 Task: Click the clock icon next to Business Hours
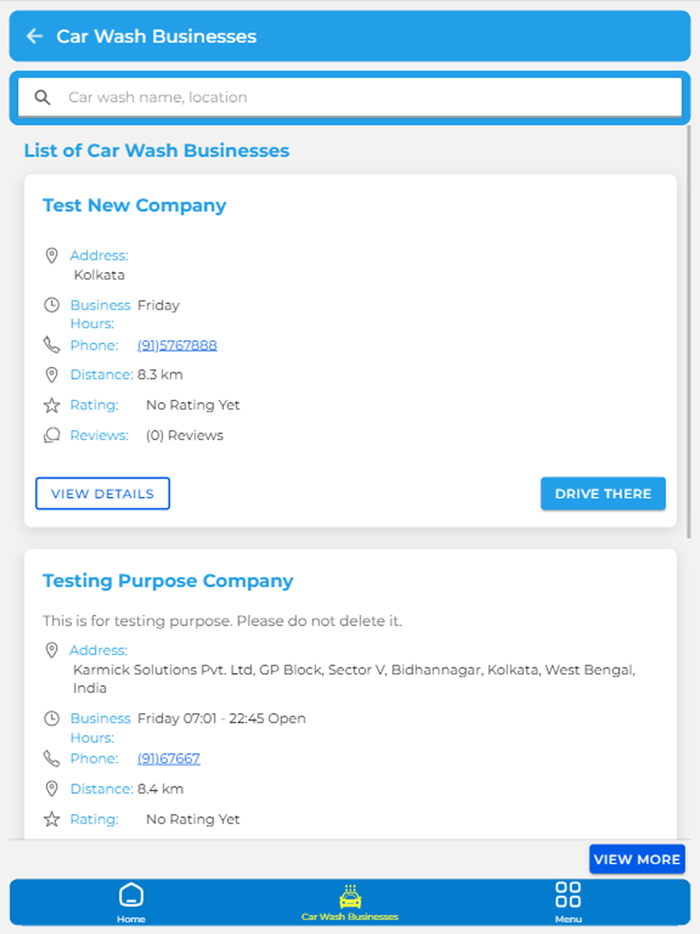pos(52,305)
